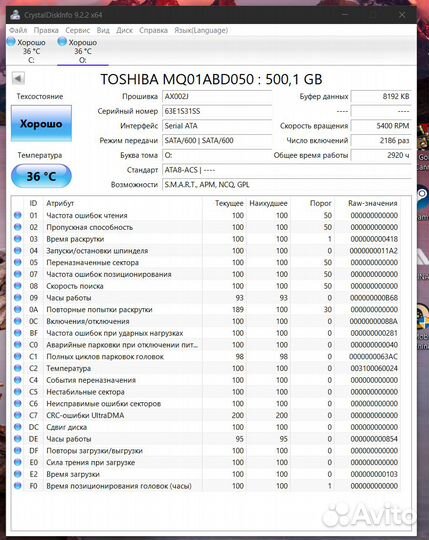Click the 36 °C temperature button

point(41,176)
